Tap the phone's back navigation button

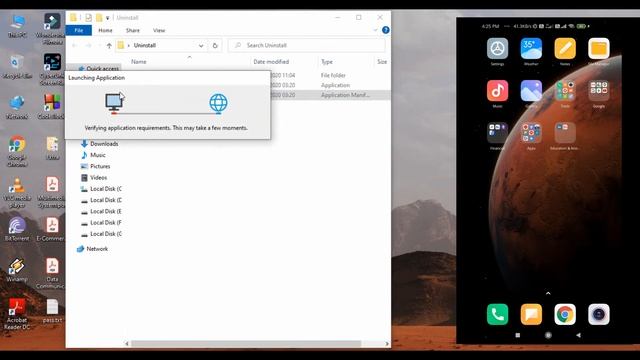[578, 335]
